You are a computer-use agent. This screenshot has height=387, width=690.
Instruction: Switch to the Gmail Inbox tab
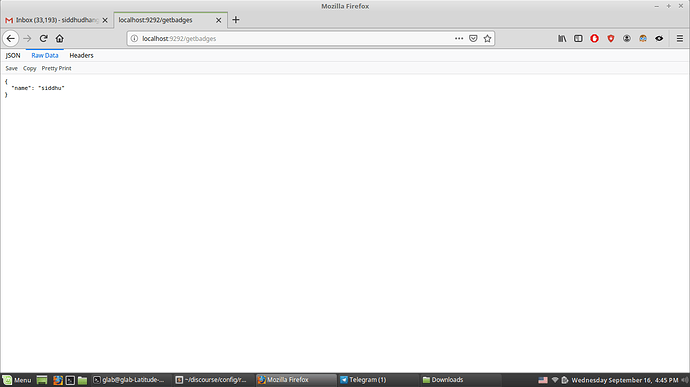[x=56, y=20]
